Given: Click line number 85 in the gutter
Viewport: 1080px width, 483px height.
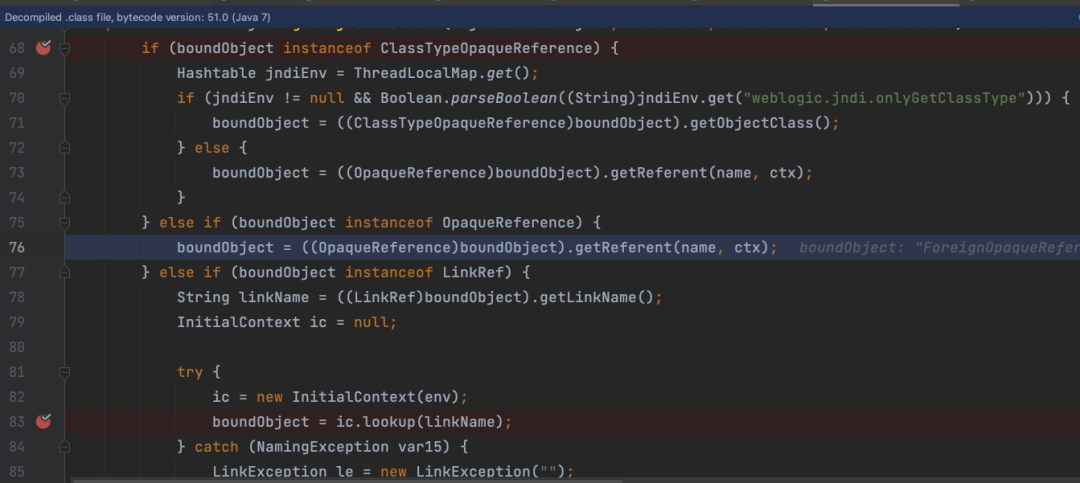Looking at the screenshot, I should [17, 471].
